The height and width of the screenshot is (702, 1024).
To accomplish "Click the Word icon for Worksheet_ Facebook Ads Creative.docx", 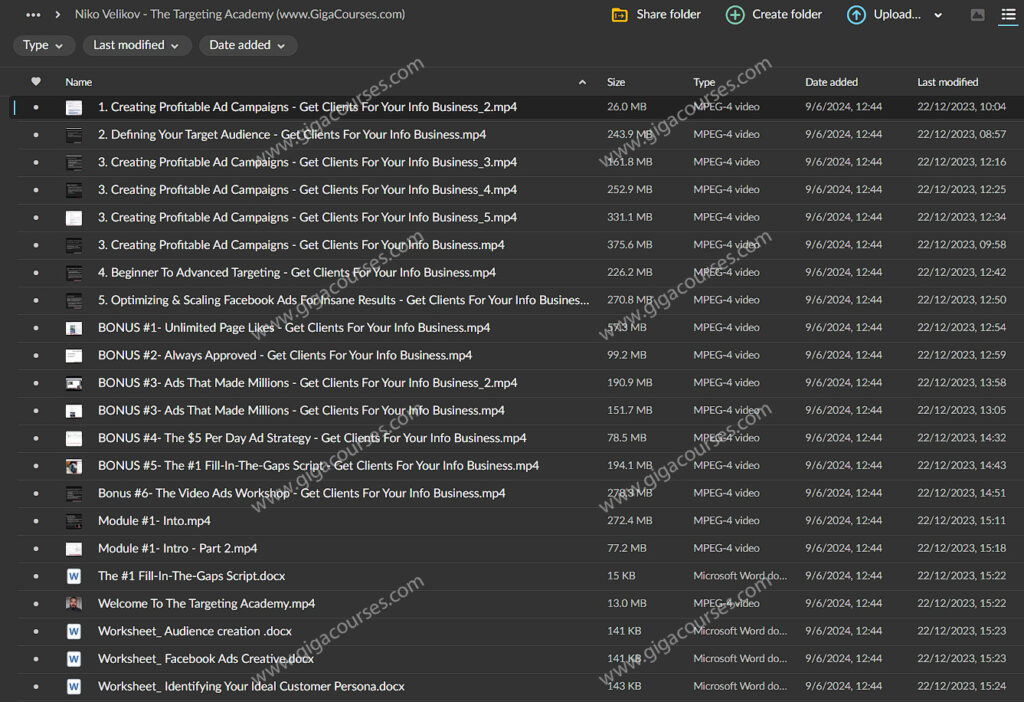I will pyautogui.click(x=74, y=659).
